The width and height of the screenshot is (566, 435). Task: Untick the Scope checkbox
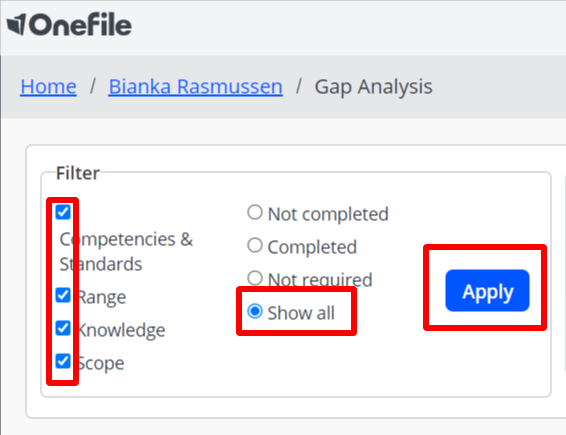click(x=63, y=361)
